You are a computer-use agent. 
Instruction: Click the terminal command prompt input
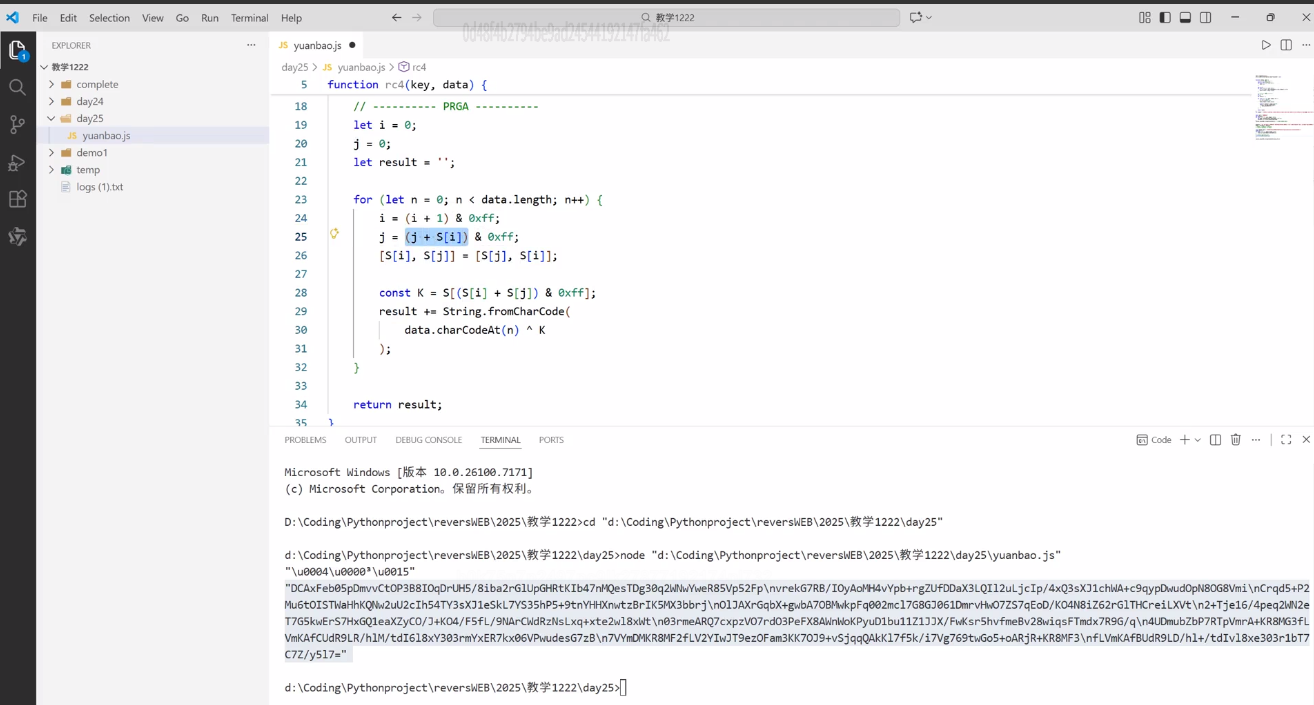coord(623,687)
